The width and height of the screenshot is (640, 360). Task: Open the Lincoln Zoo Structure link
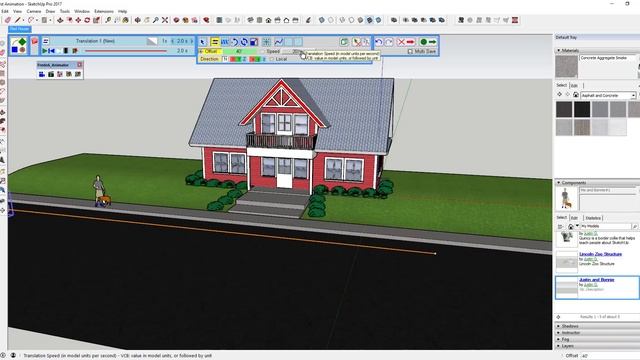600,254
